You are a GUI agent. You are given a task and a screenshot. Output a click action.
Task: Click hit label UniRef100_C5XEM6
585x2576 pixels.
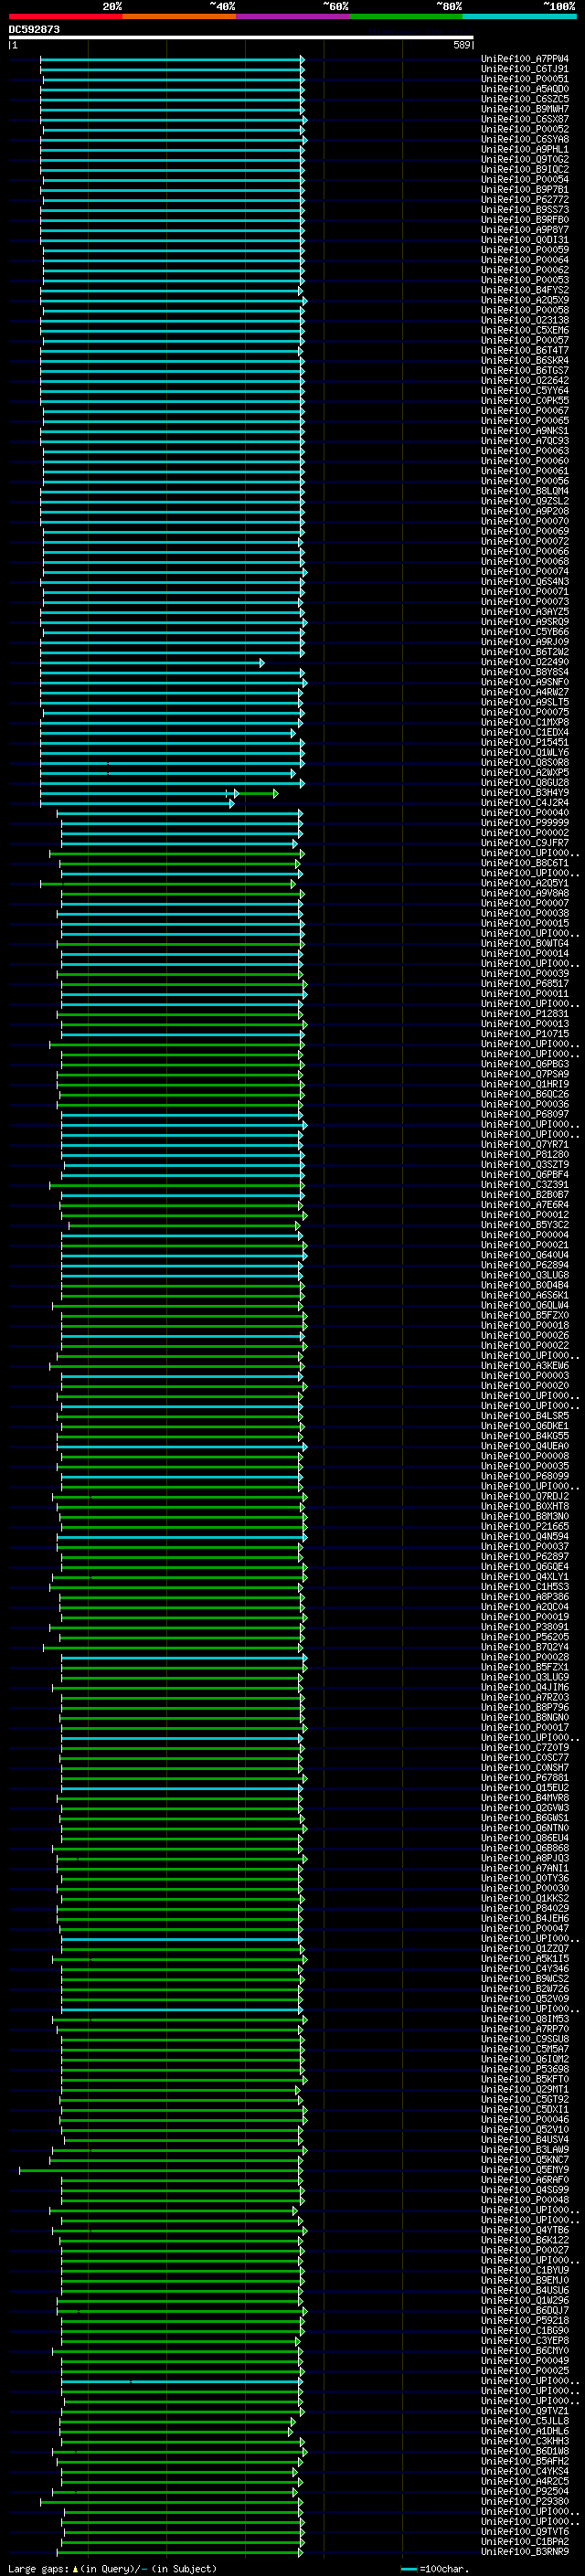(x=525, y=330)
